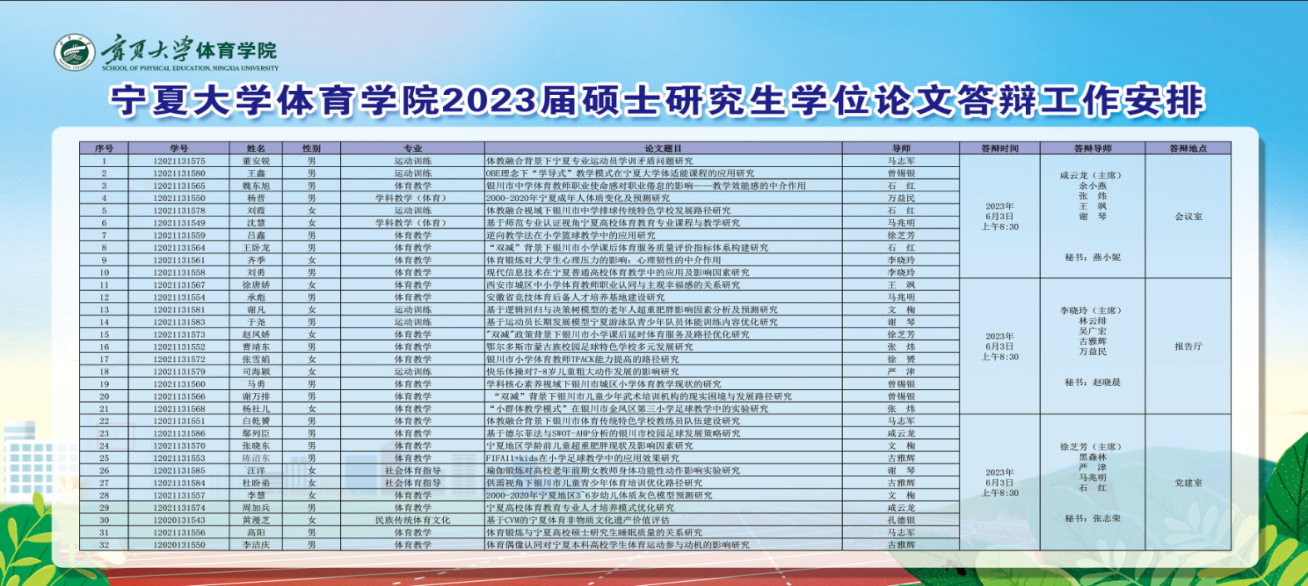1308x586 pixels.
Task: Click student ID 12021131550 in row 4
Action: tap(180, 198)
